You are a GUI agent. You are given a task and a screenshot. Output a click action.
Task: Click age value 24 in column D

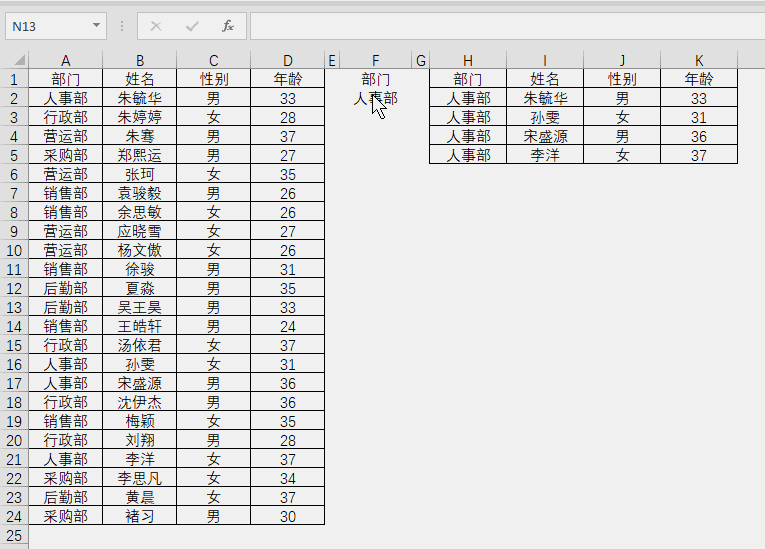click(x=288, y=326)
